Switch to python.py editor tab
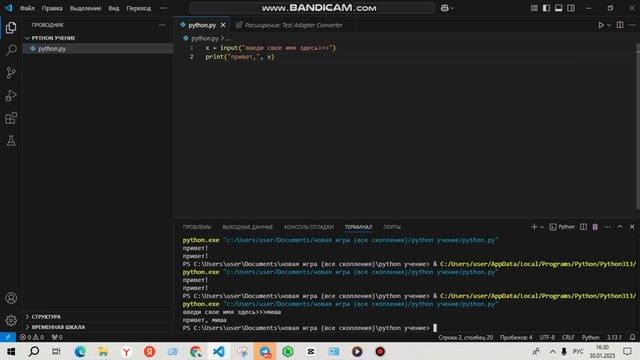 pos(202,25)
